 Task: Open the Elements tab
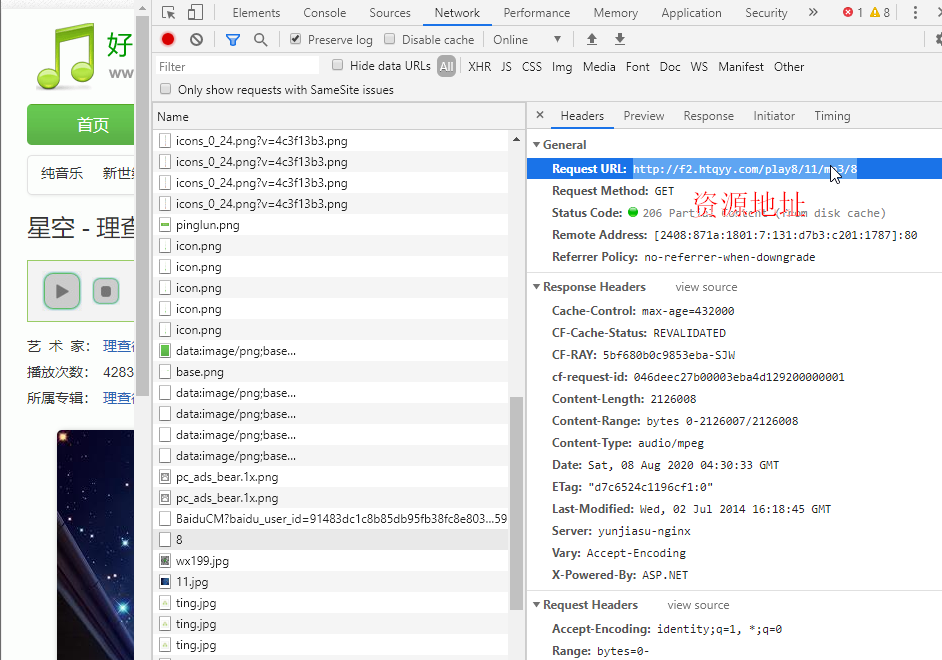tap(256, 13)
